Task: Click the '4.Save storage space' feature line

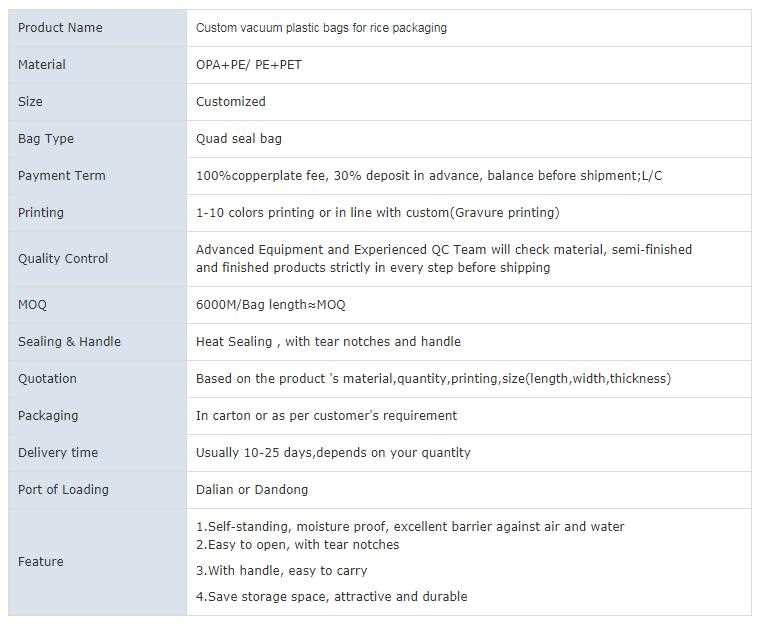Action: point(331,597)
